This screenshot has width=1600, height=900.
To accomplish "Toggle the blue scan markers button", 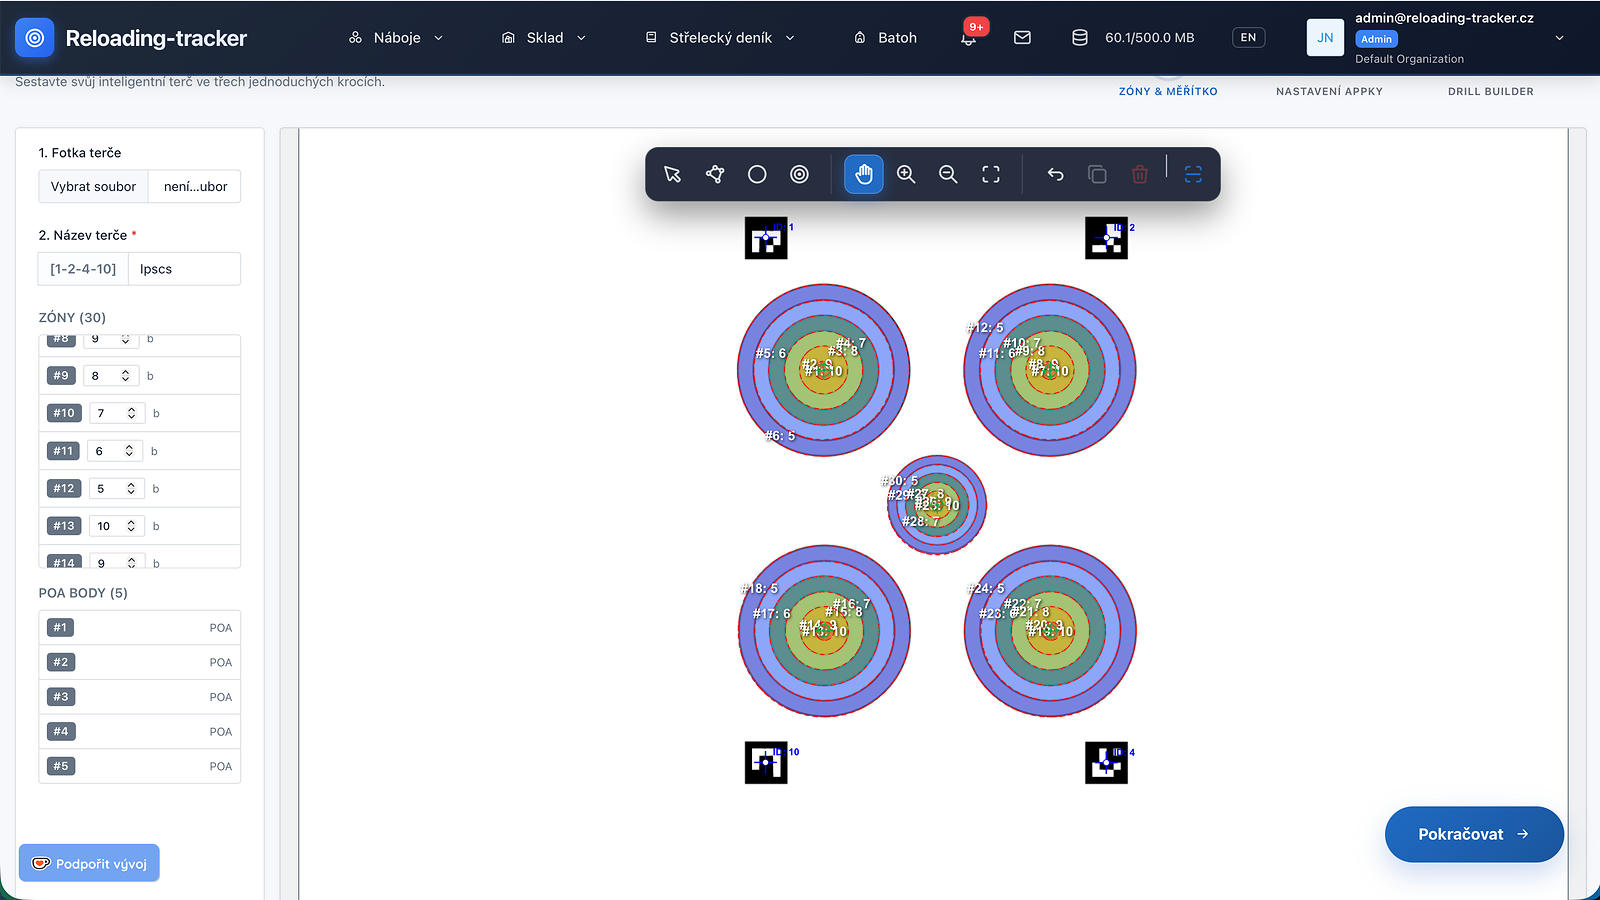I will coord(1193,174).
